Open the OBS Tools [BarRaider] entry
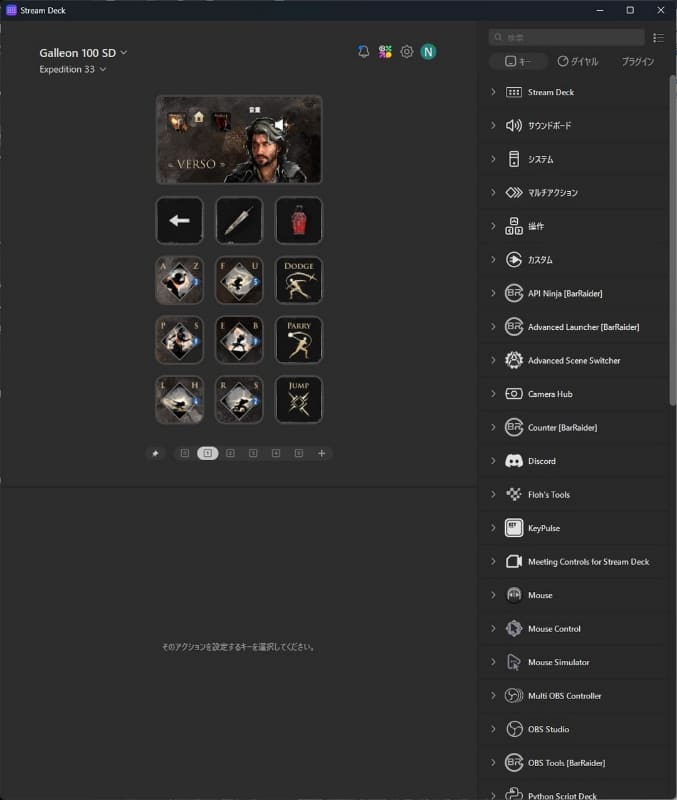This screenshot has height=800, width=677. (574, 763)
